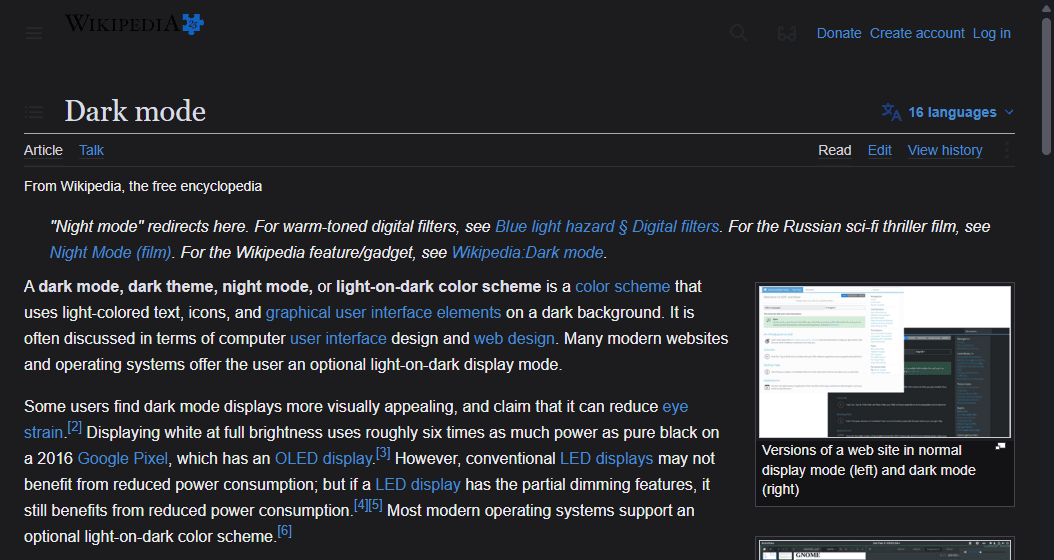The image size is (1054, 560).
Task: Open the GNOME screenshot thumbnail
Action: (x=885, y=550)
